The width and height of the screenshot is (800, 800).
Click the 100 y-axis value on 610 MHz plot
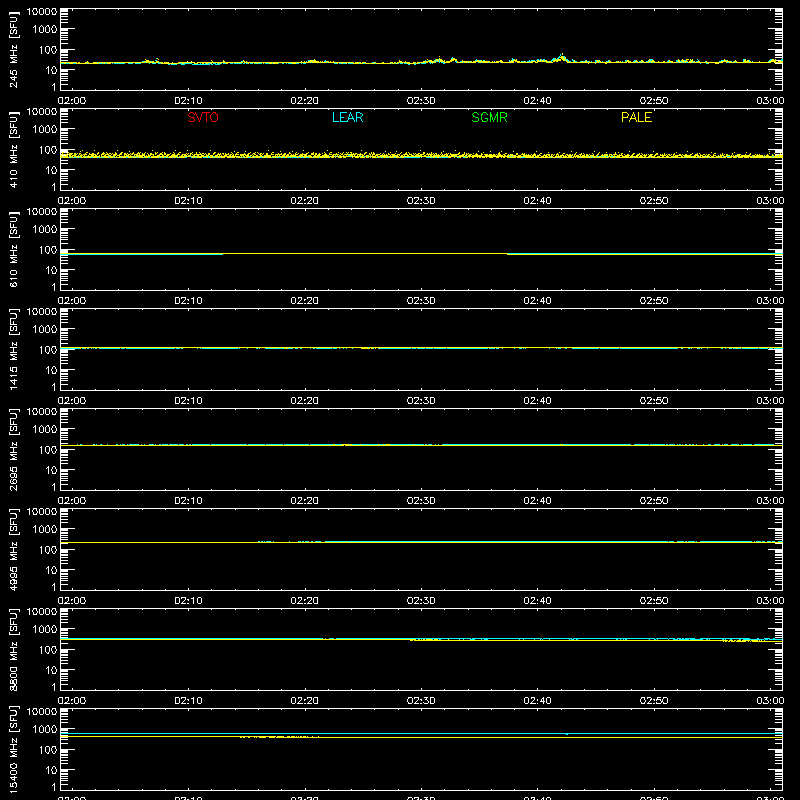point(48,250)
